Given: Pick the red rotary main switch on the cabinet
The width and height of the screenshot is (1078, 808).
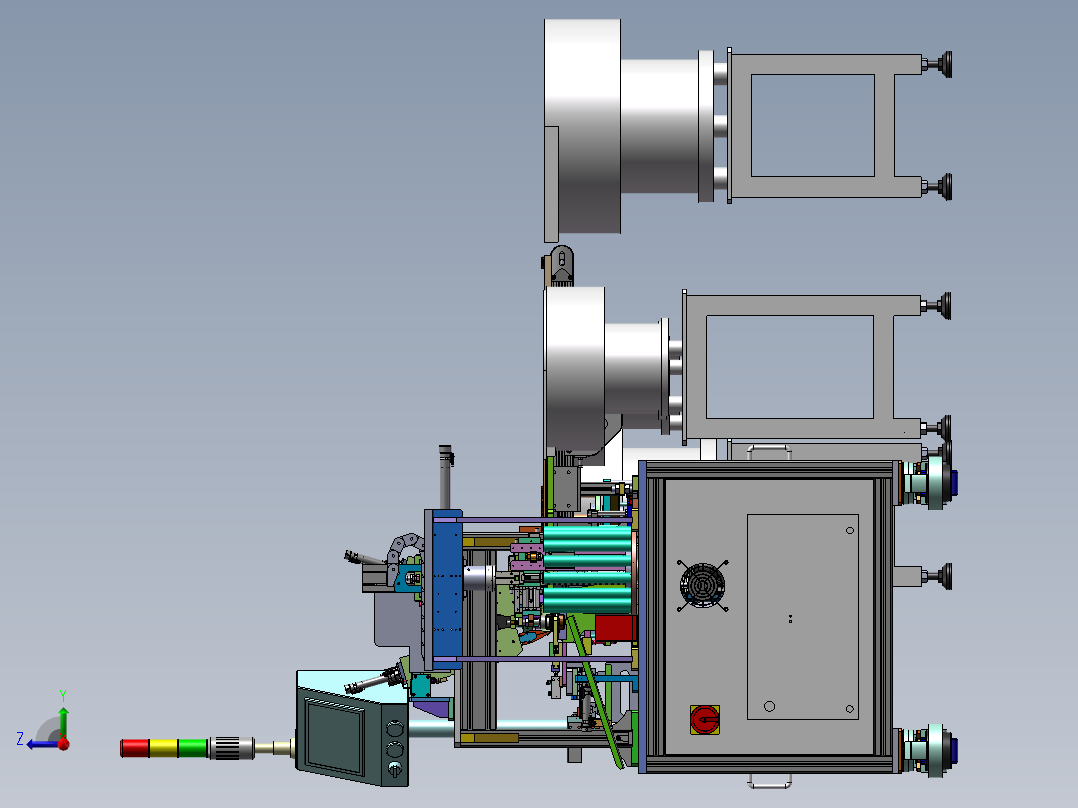Looking at the screenshot, I should pos(705,720).
